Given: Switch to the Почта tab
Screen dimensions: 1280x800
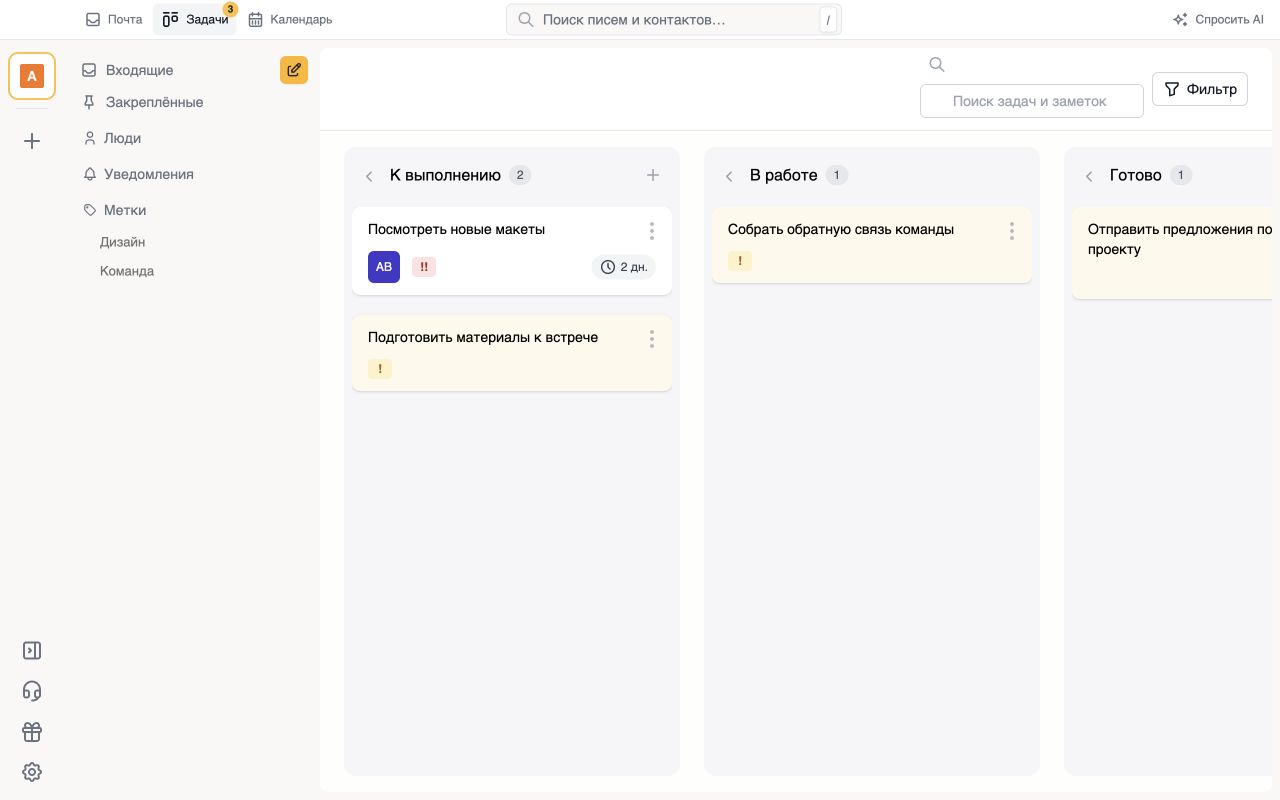Looking at the screenshot, I should coord(114,19).
